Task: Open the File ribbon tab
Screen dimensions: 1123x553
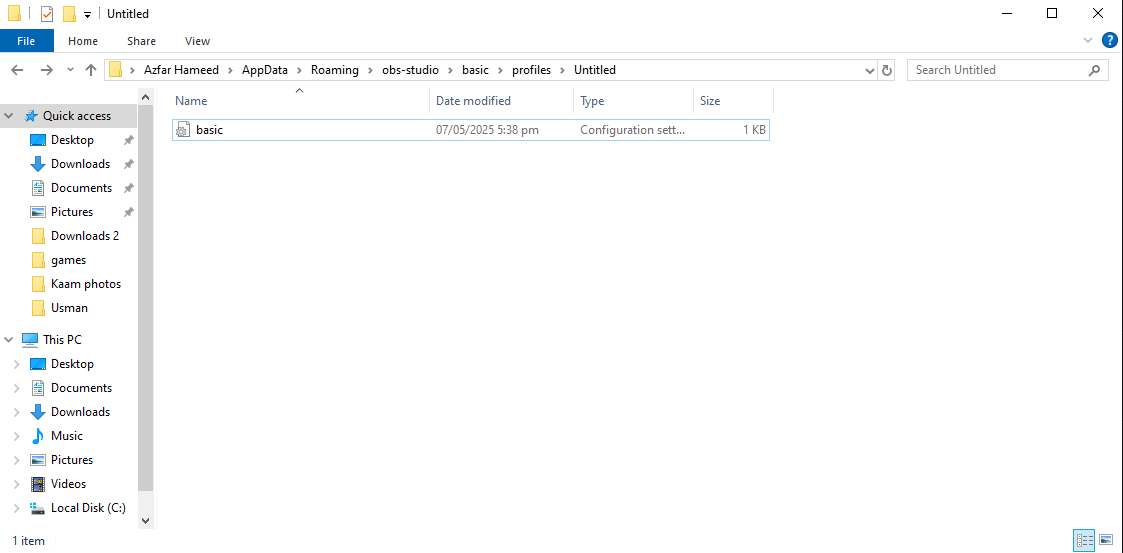Action: [26, 41]
